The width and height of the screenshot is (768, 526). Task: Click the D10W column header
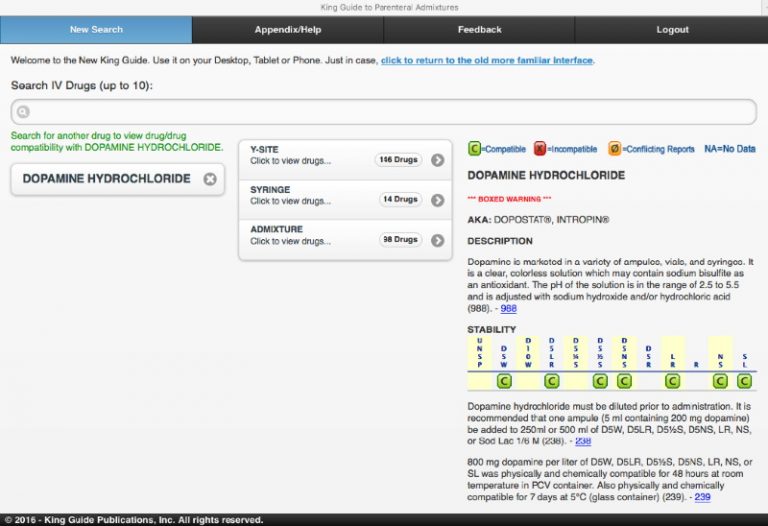(528, 353)
